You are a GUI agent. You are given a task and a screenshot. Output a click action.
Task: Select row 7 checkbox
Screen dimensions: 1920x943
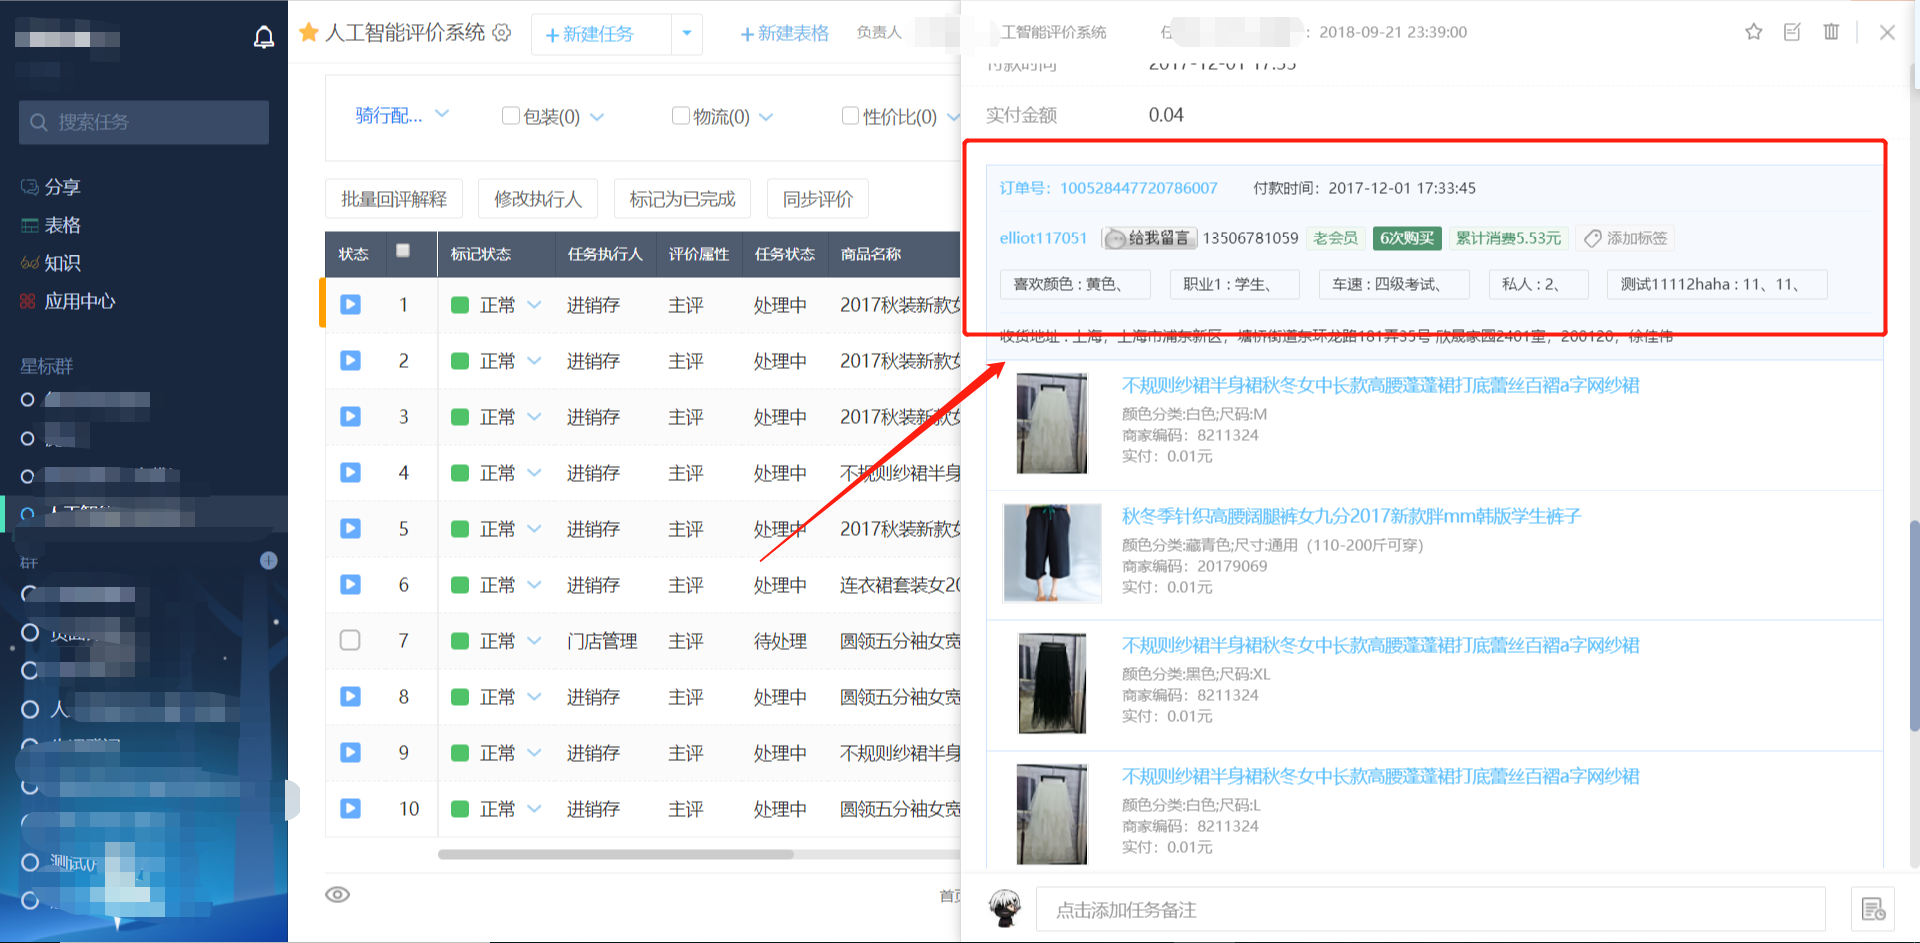pyautogui.click(x=350, y=640)
